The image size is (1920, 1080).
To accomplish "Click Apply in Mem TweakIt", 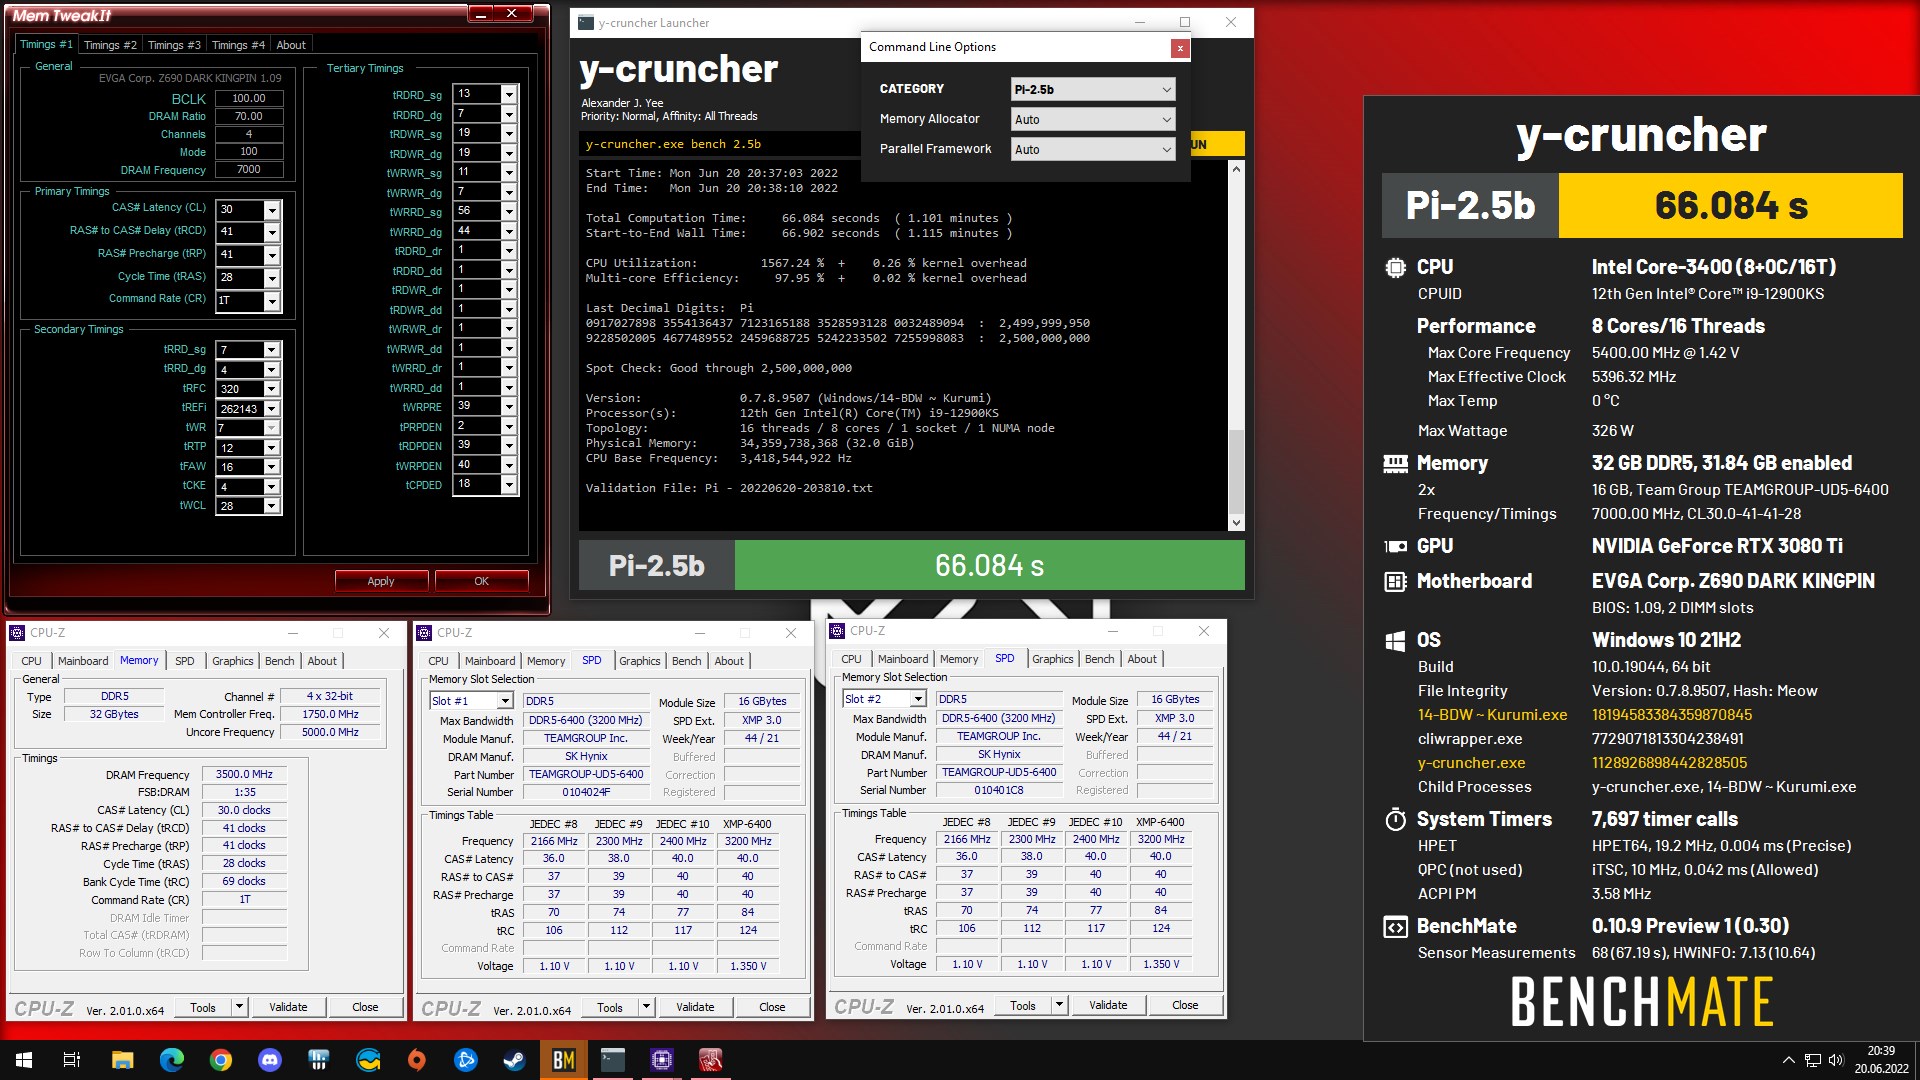I will point(381,581).
